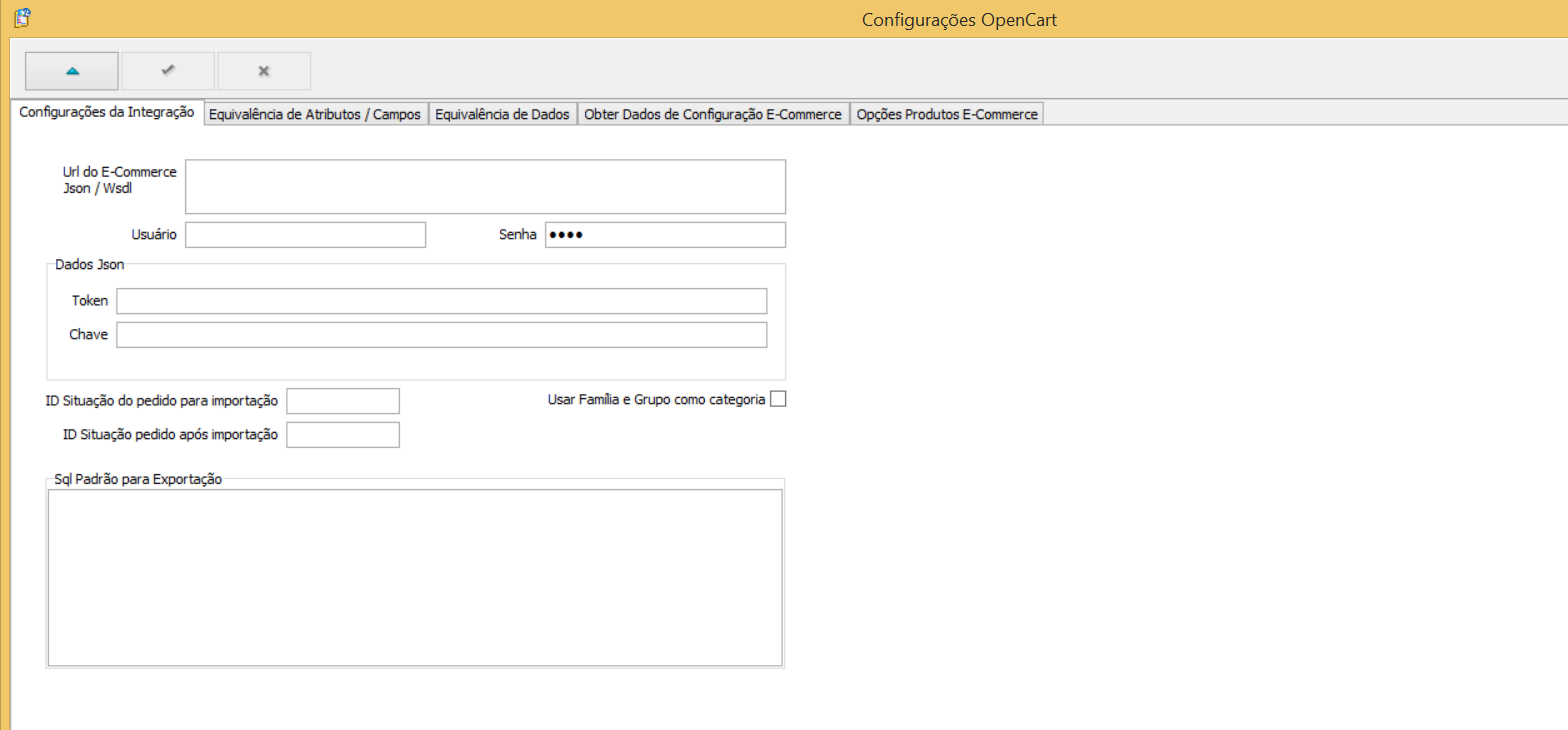Open the Configurações da Integração tab

click(107, 113)
